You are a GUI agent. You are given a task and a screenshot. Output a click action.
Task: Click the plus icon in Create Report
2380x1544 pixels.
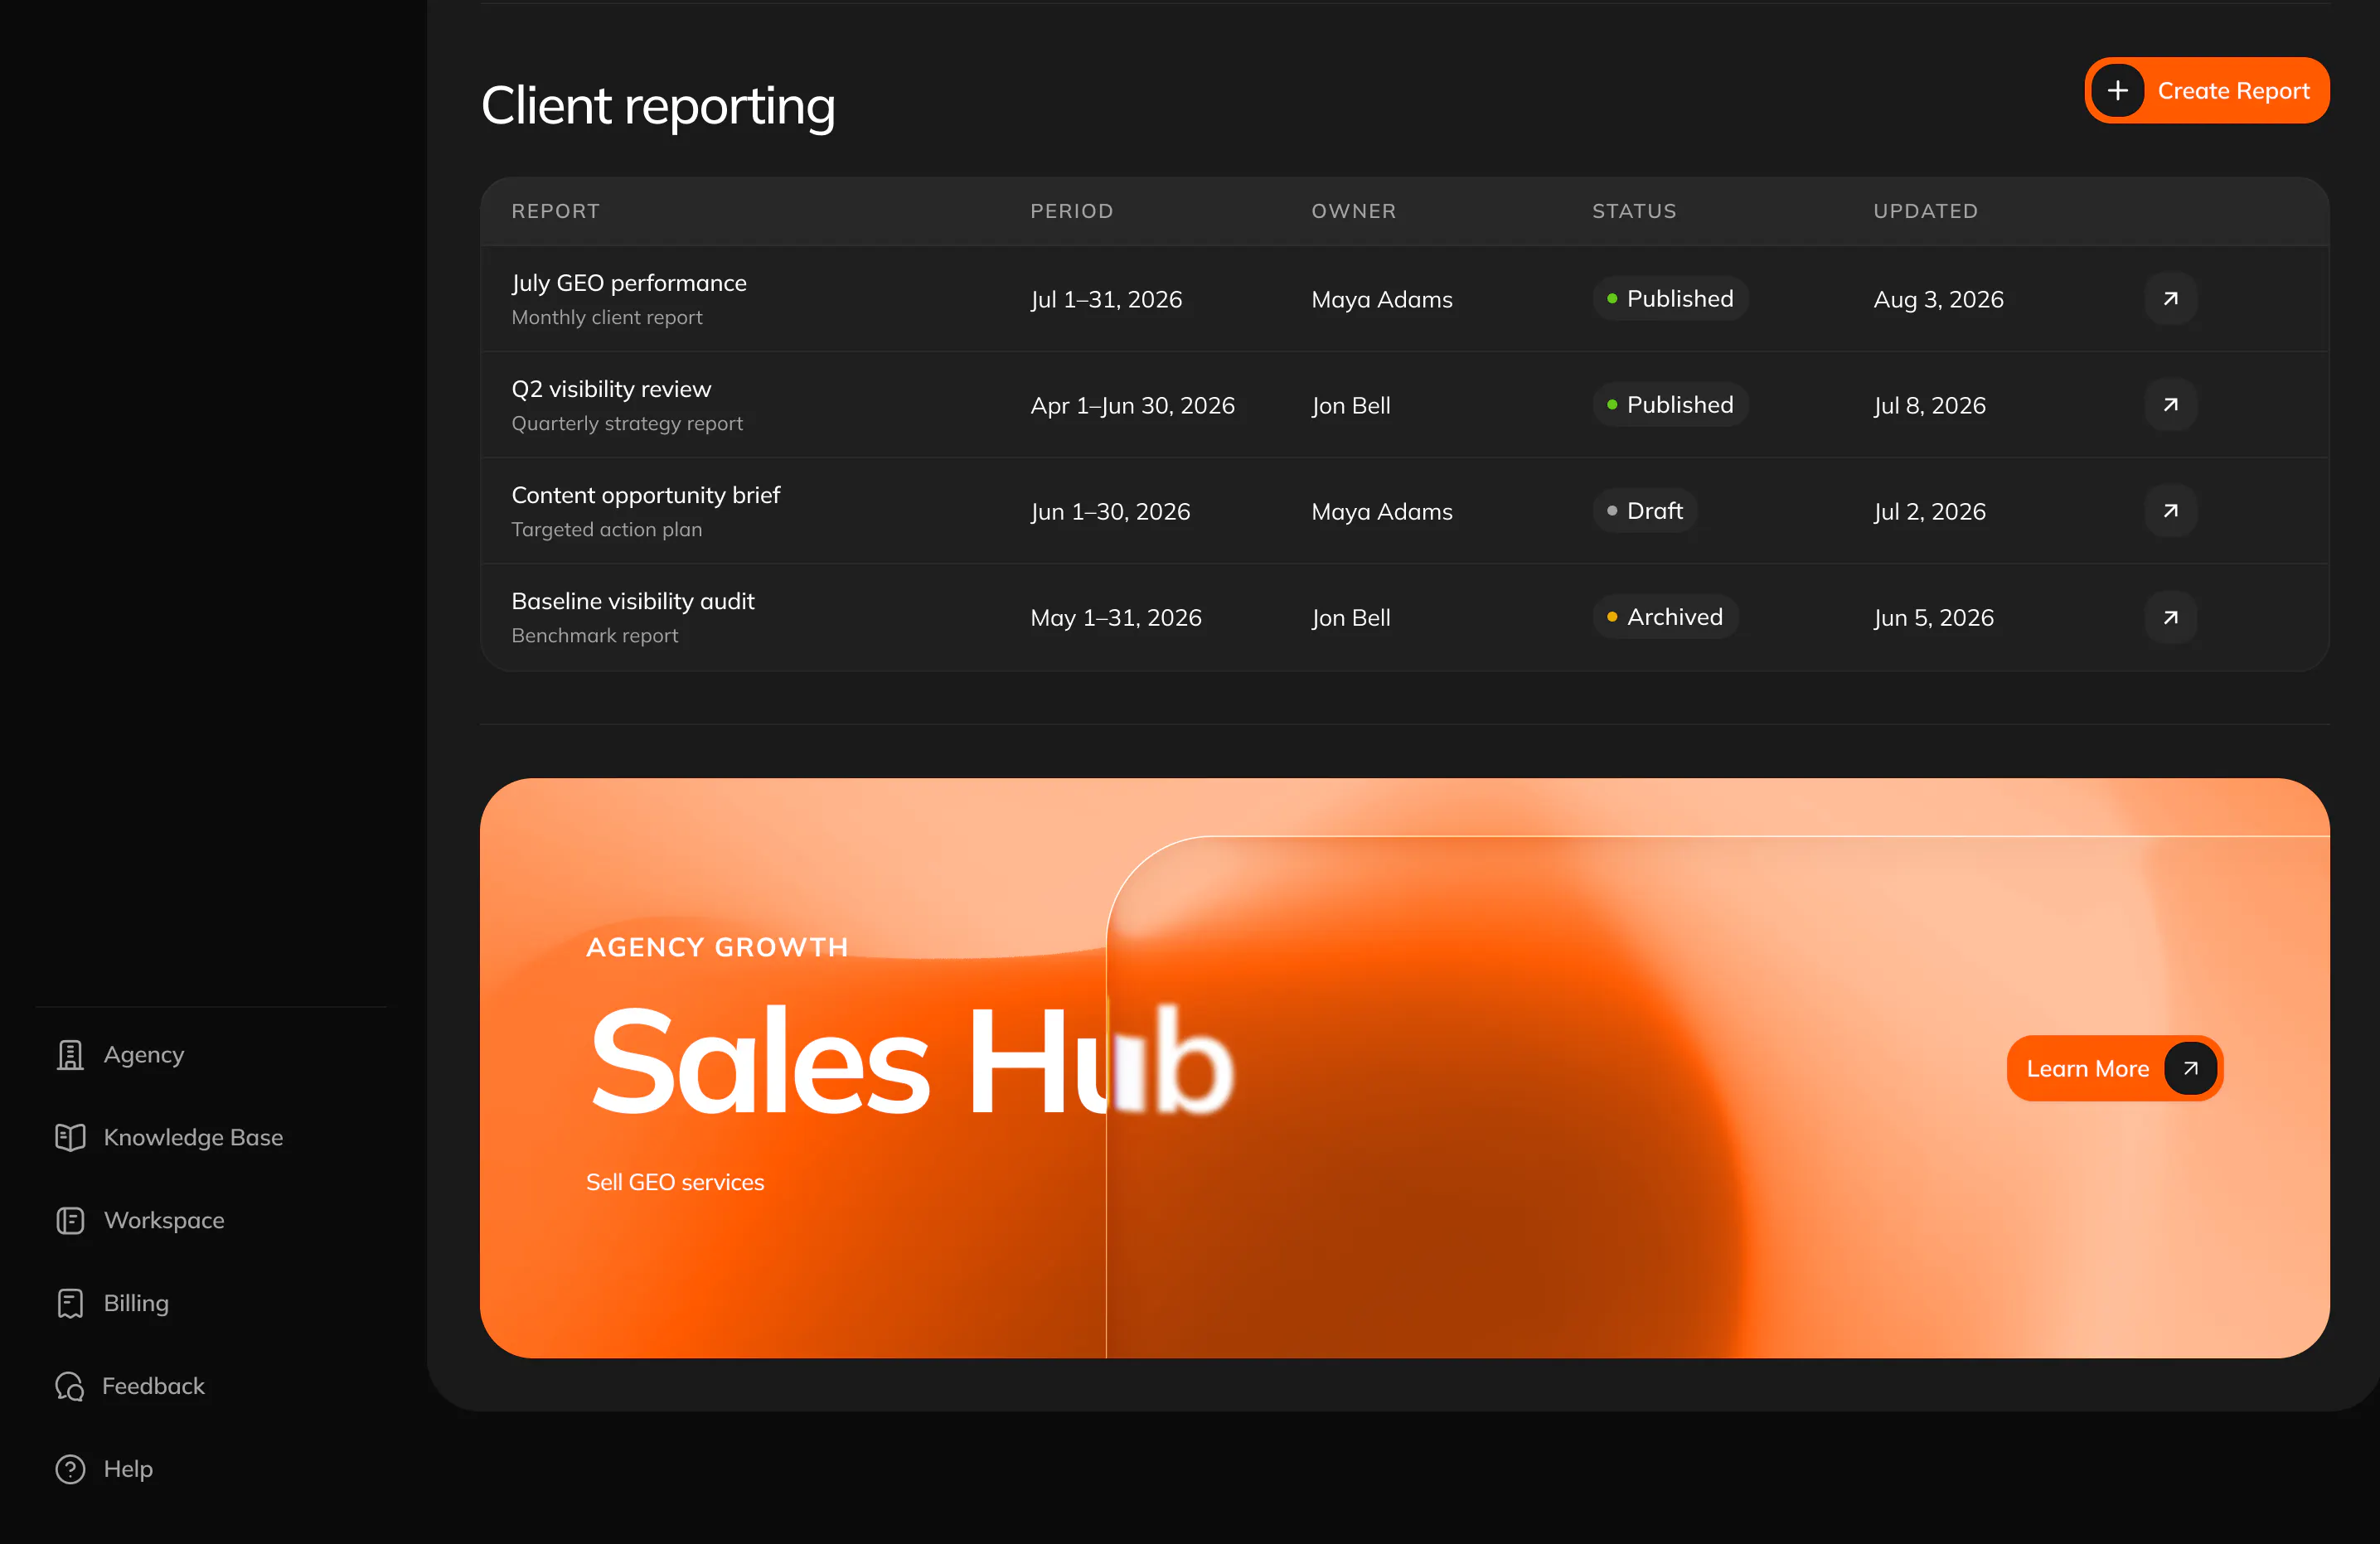coord(2117,91)
